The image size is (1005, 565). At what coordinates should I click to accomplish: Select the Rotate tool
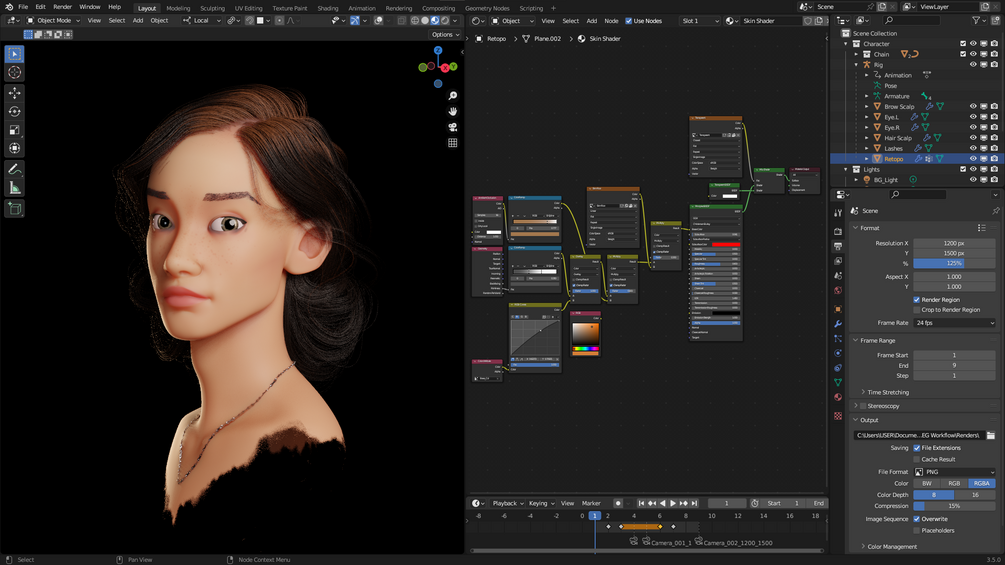[14, 111]
